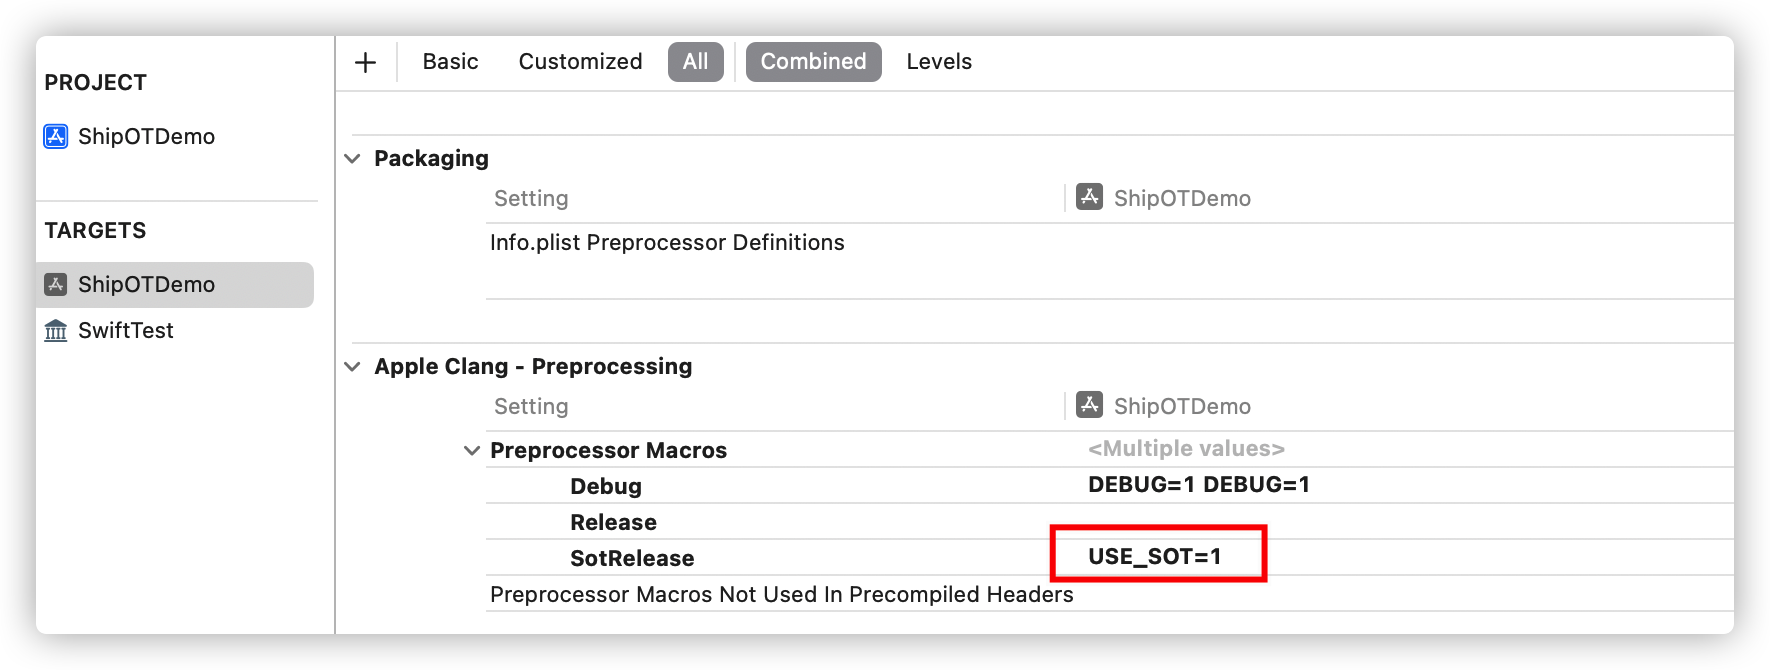Image resolution: width=1770 pixels, height=670 pixels.
Task: Select SwiftTest target bank-style icon
Action: click(56, 330)
